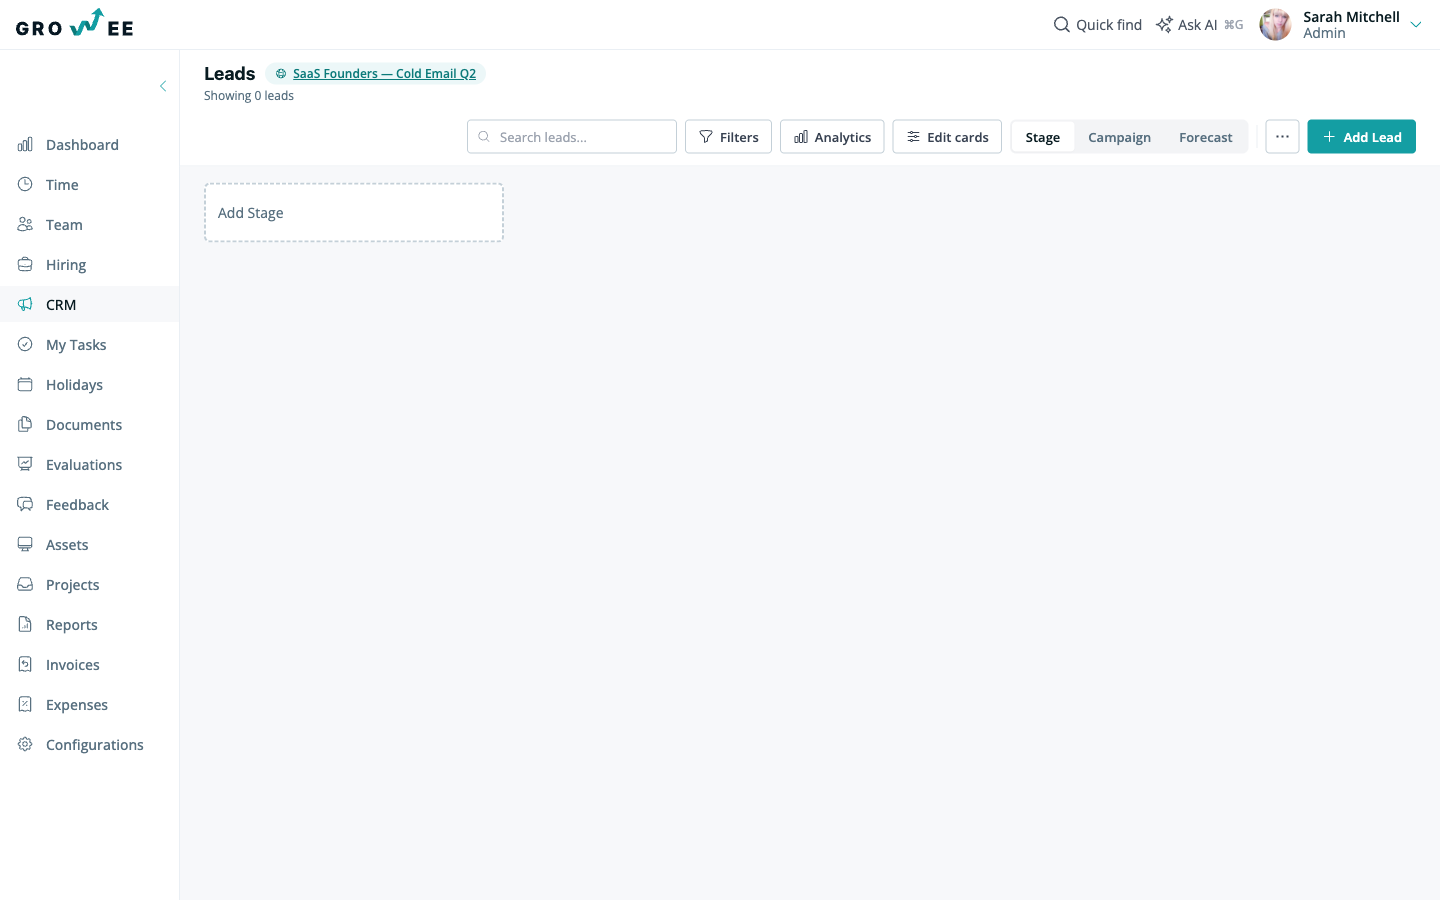This screenshot has height=900, width=1440.
Task: Click the globe icon beside campaign name
Action: point(281,74)
